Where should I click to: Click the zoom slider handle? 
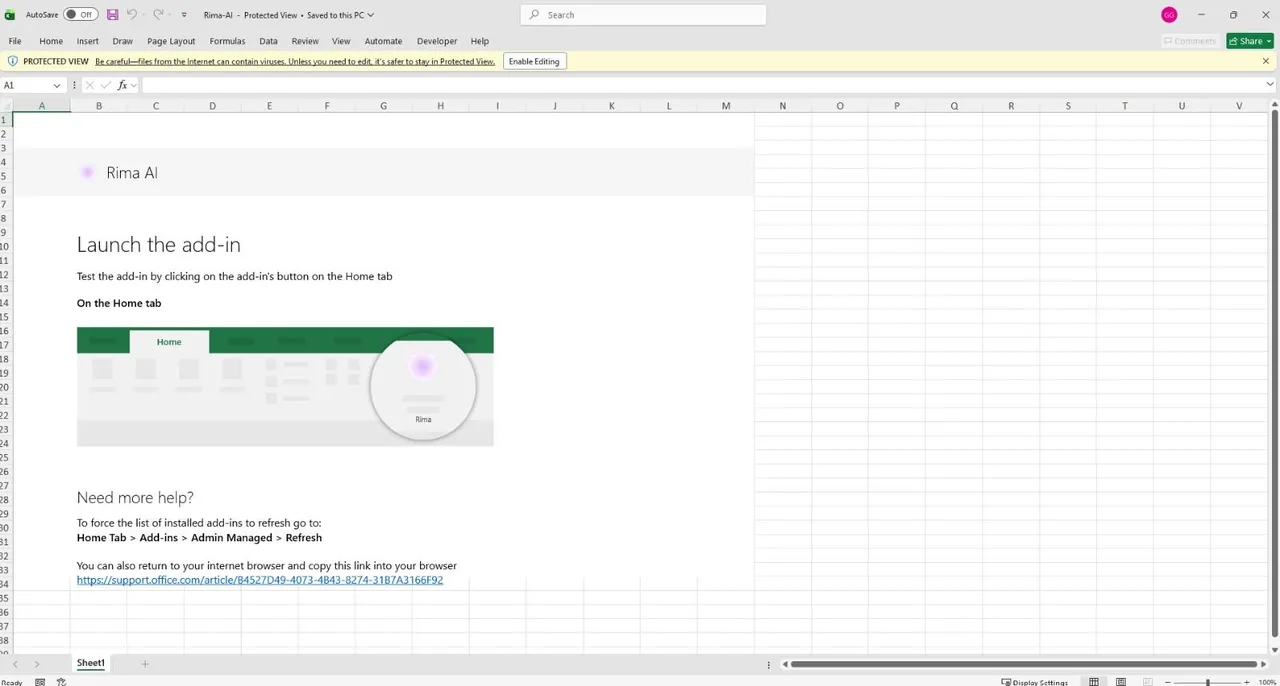pos(1207,682)
